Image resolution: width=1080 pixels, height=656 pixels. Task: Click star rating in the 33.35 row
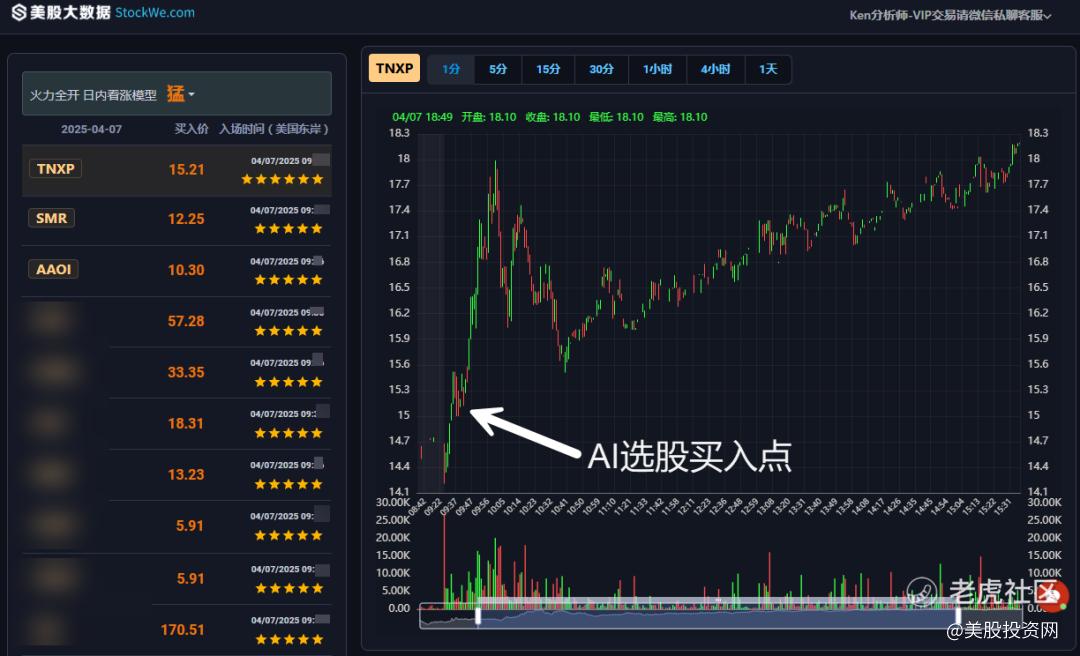tap(289, 382)
